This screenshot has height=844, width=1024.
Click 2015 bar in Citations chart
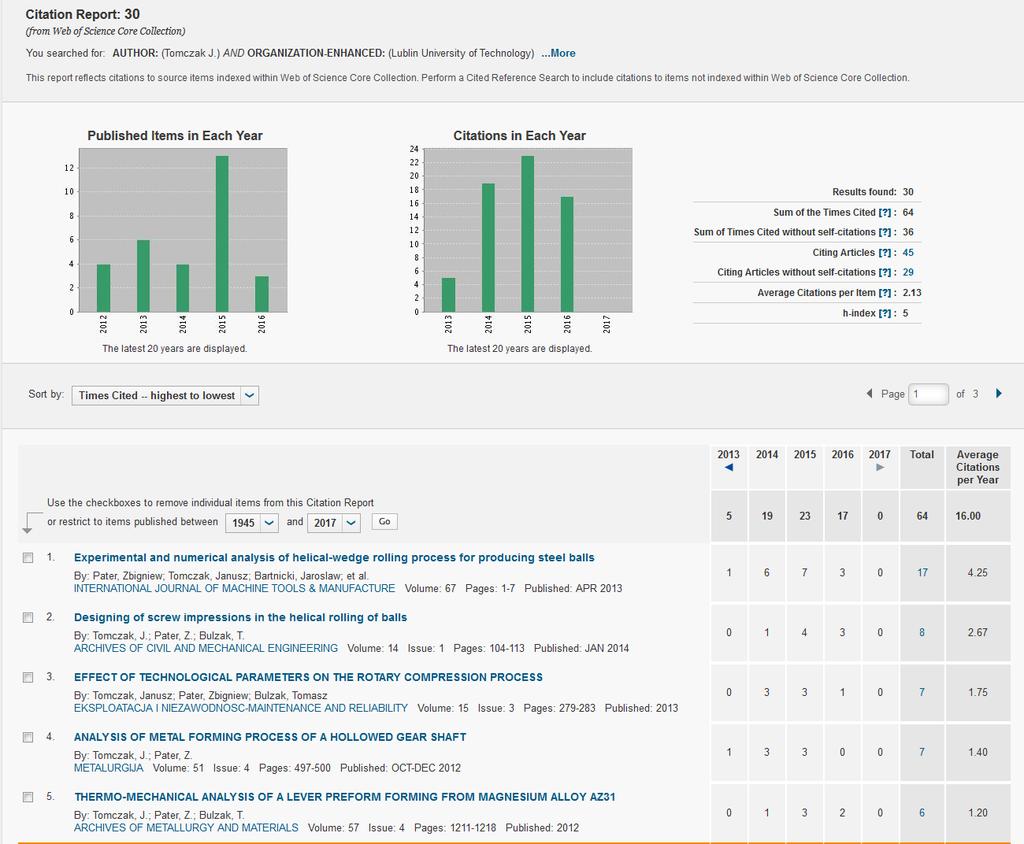pos(528,234)
